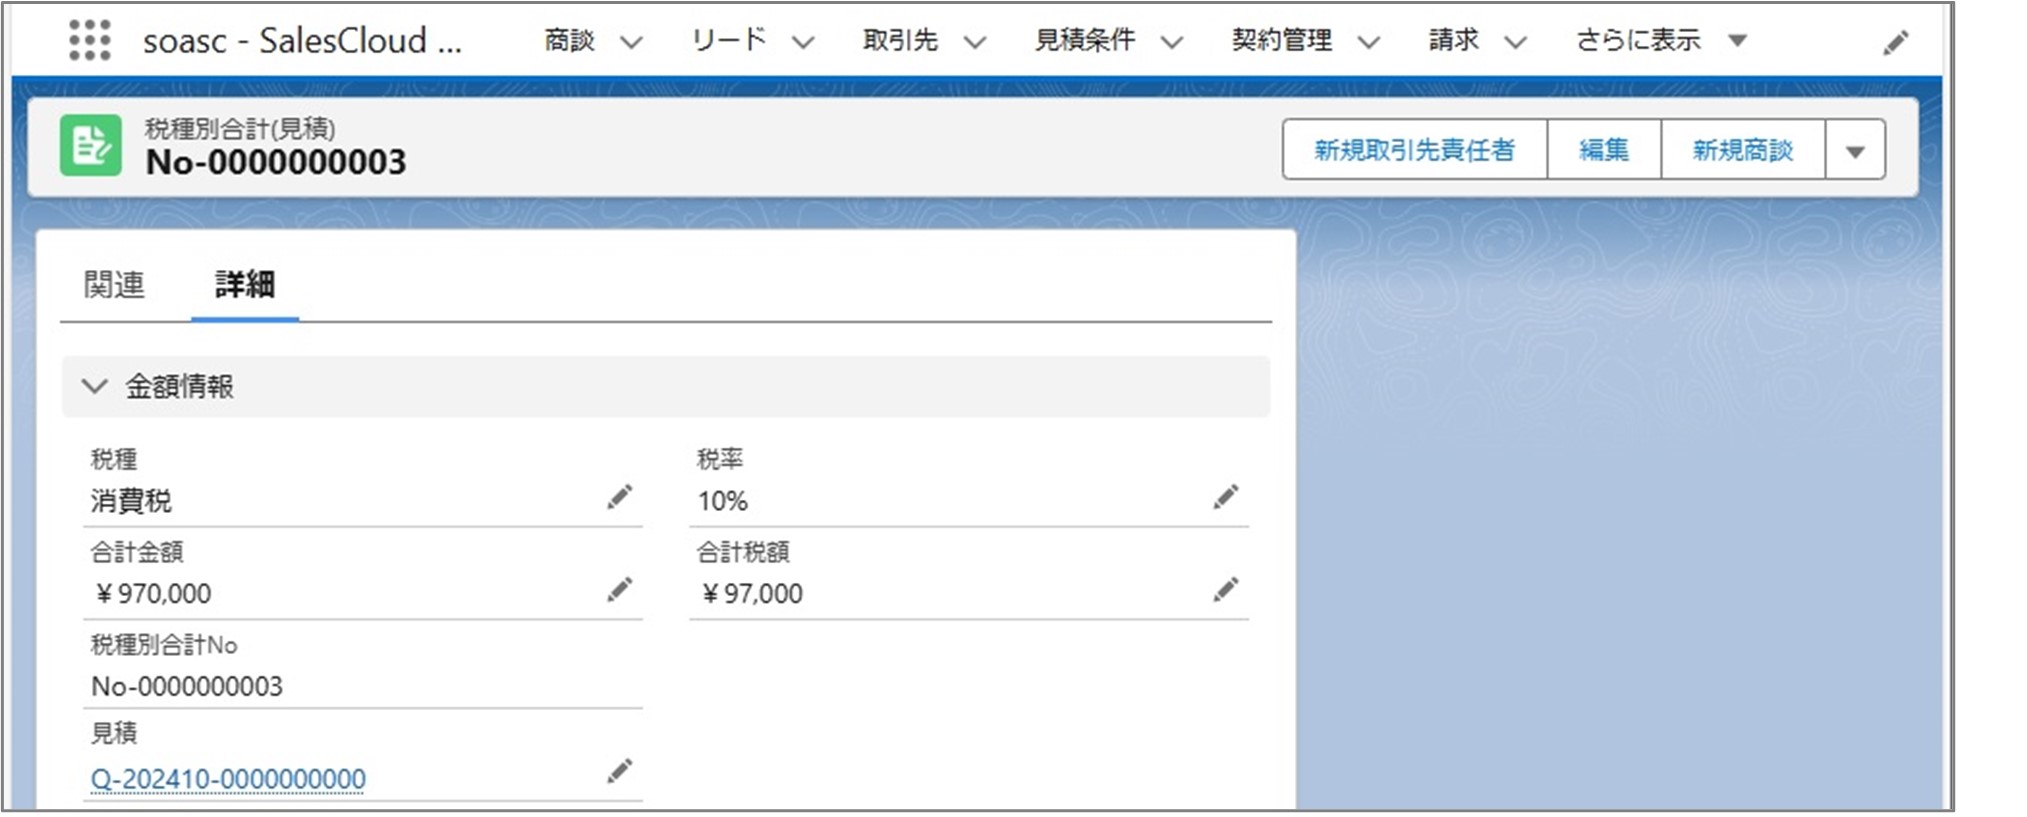Edit the 税種 field using pencil icon
This screenshot has height=817, width=2027.
tap(620, 497)
